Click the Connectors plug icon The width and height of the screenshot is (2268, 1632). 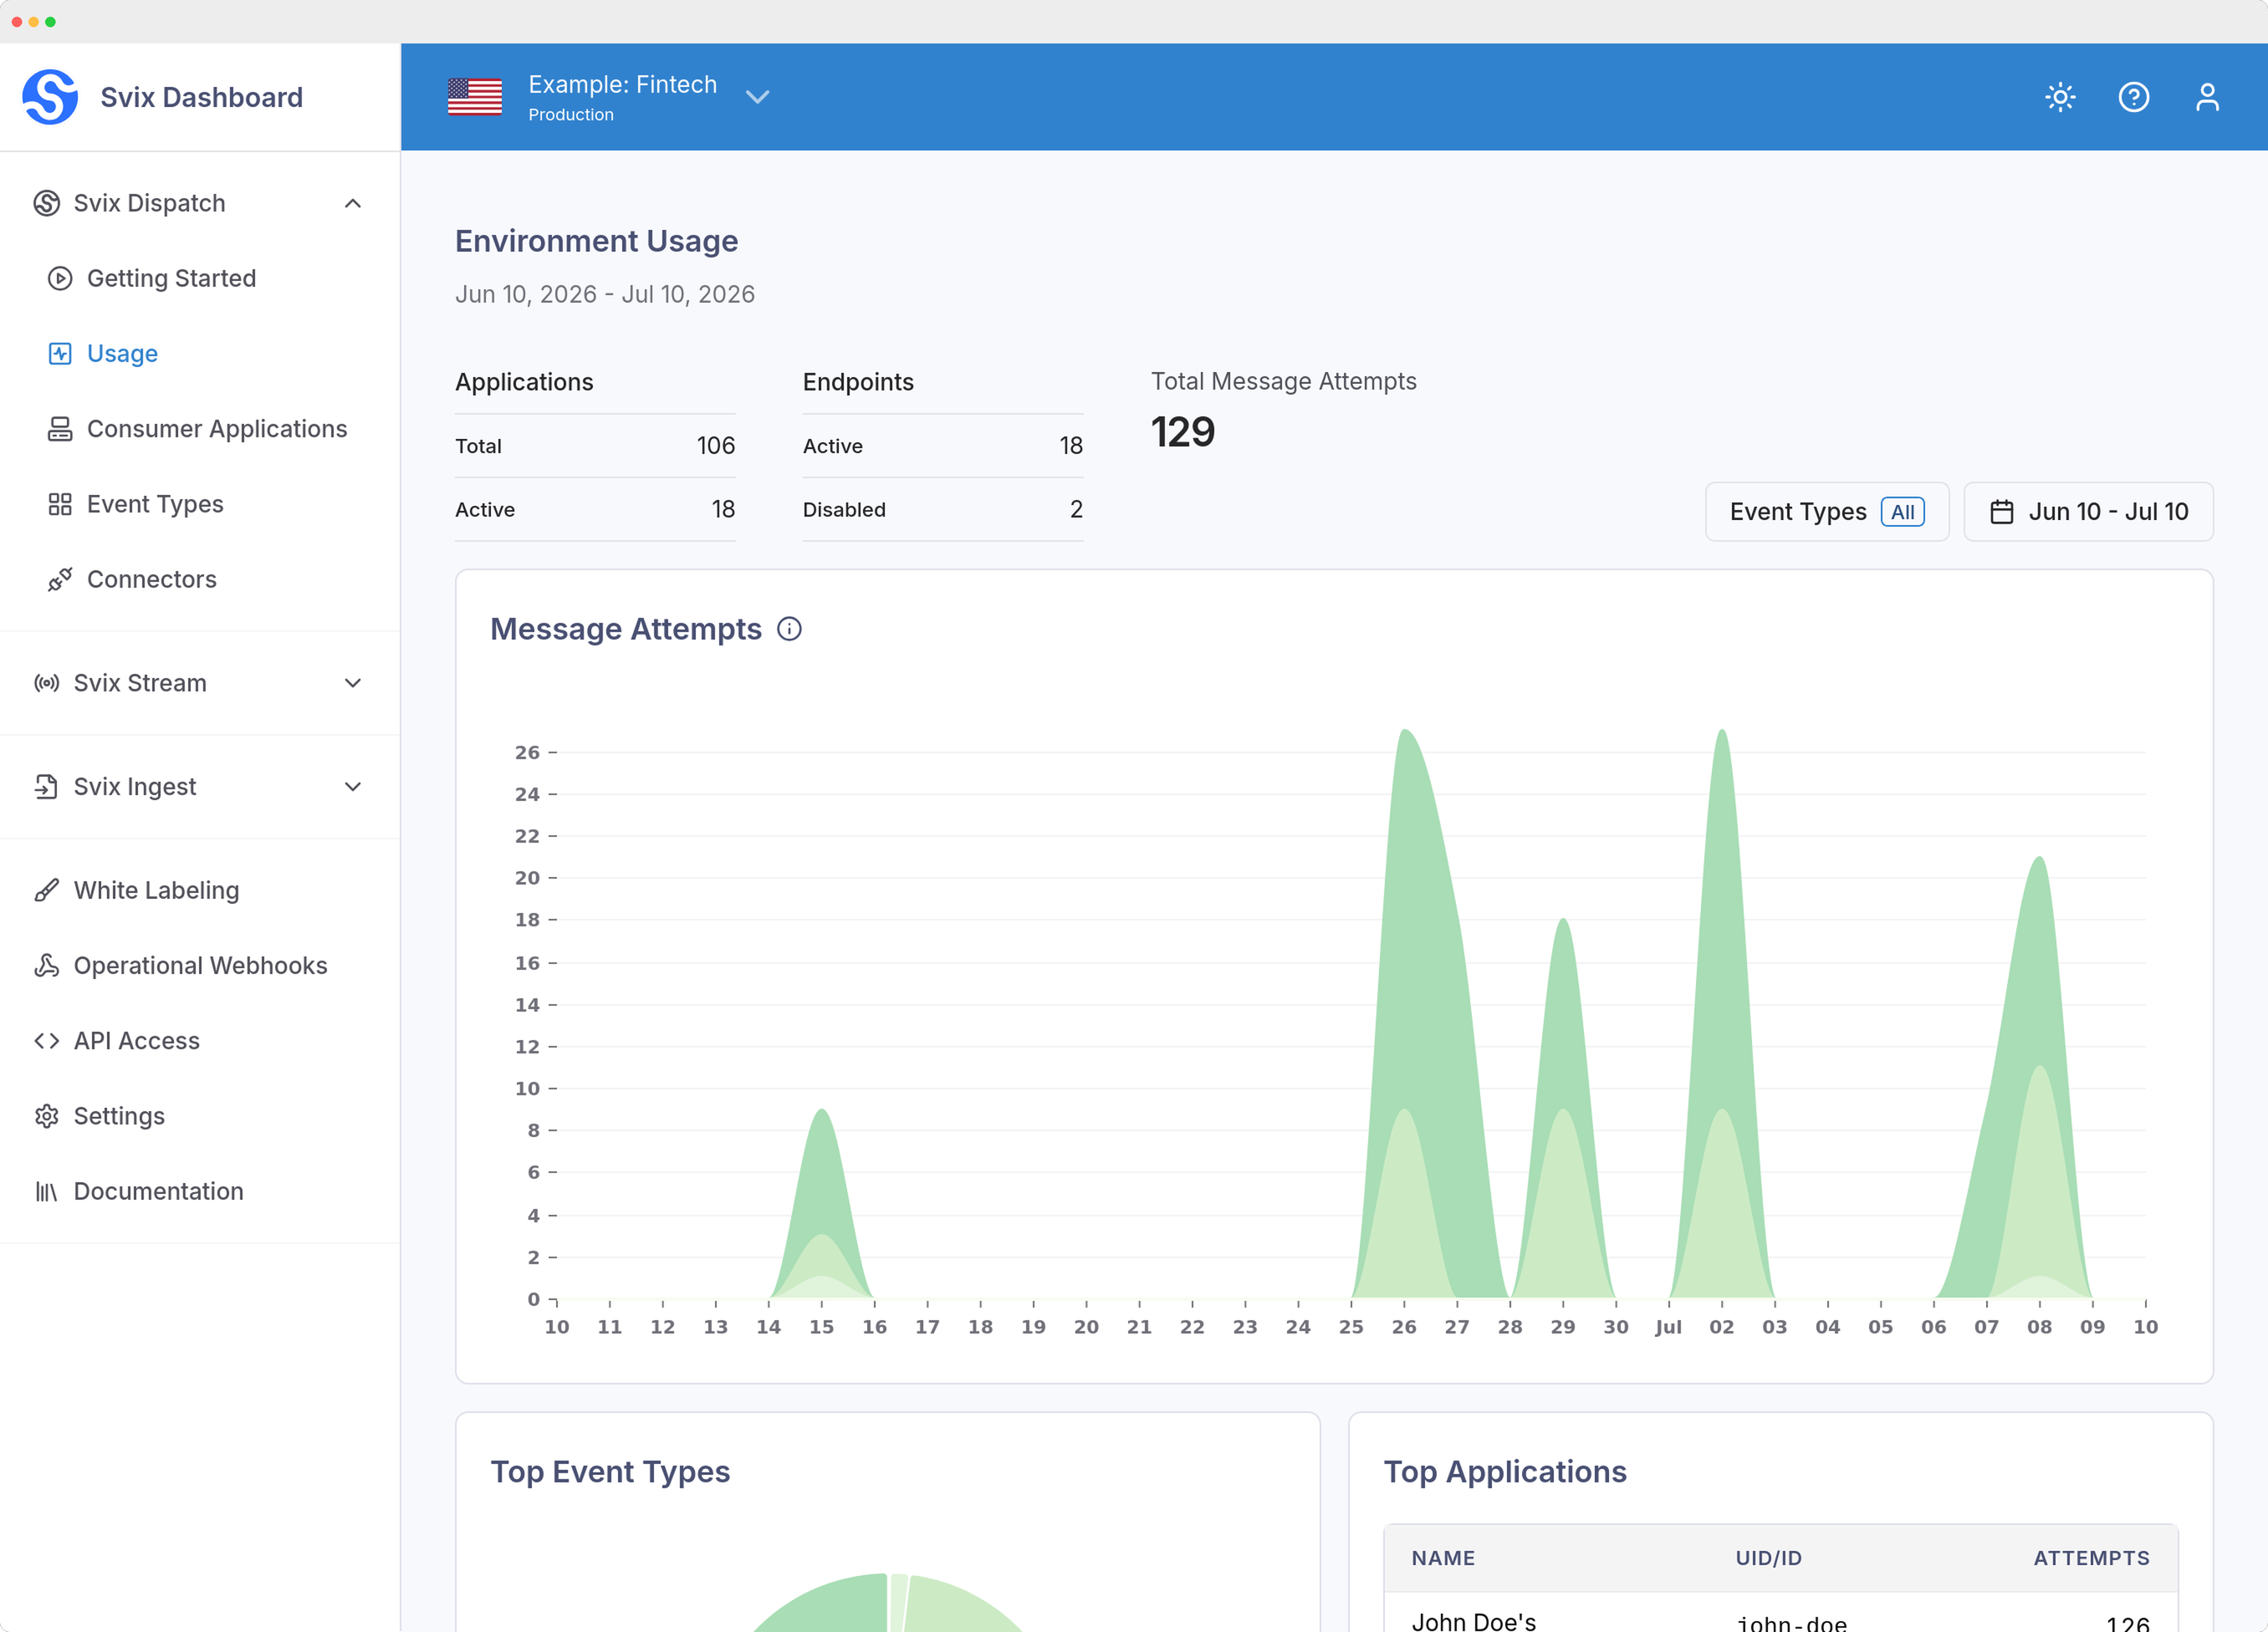(60, 579)
